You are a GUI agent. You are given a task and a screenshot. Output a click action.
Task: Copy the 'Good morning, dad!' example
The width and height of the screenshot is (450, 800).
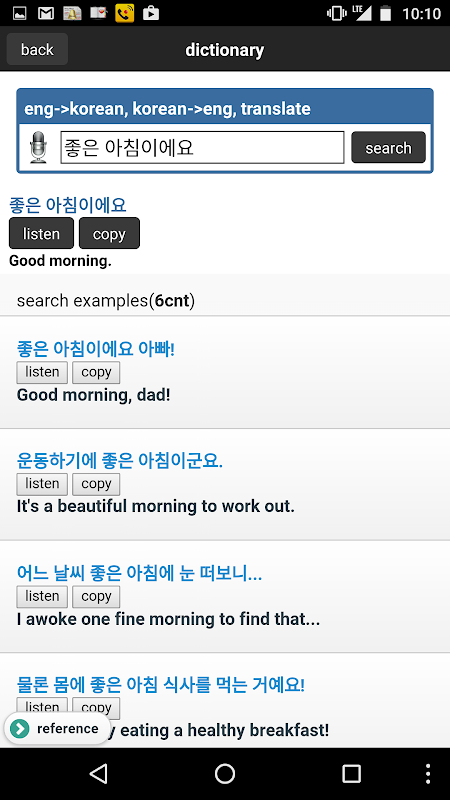pyautogui.click(x=96, y=372)
